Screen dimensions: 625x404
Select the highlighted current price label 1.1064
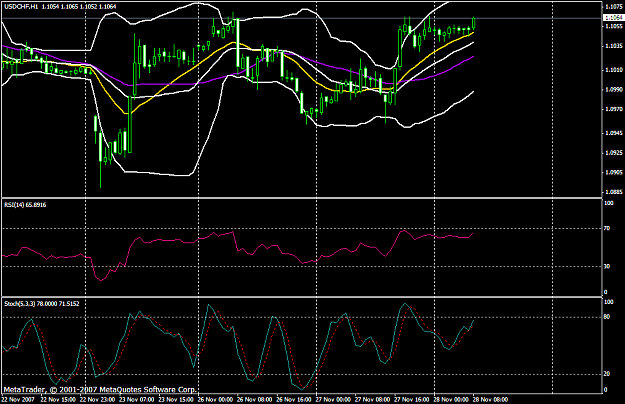pos(614,18)
